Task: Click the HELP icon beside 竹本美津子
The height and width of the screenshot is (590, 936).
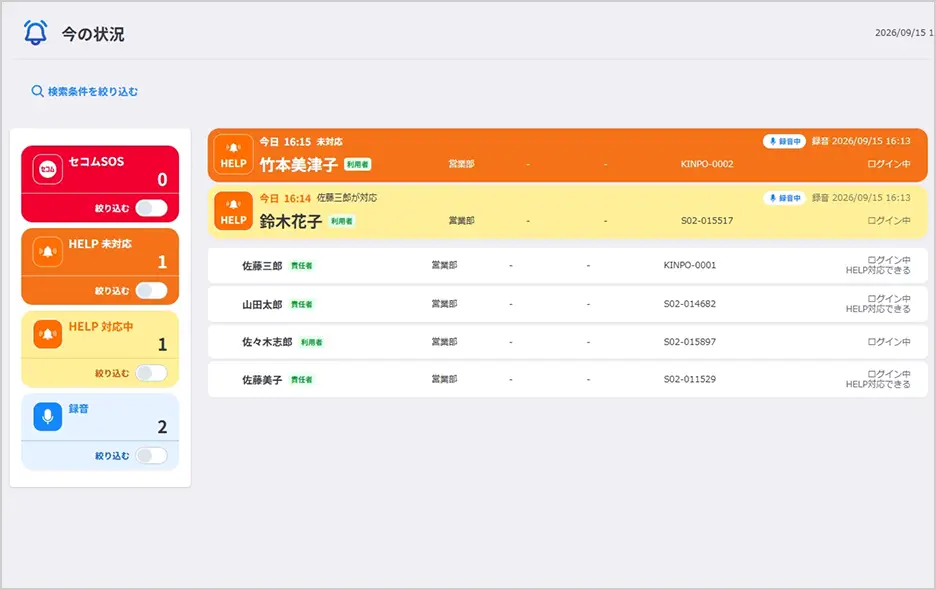Action: 233,155
